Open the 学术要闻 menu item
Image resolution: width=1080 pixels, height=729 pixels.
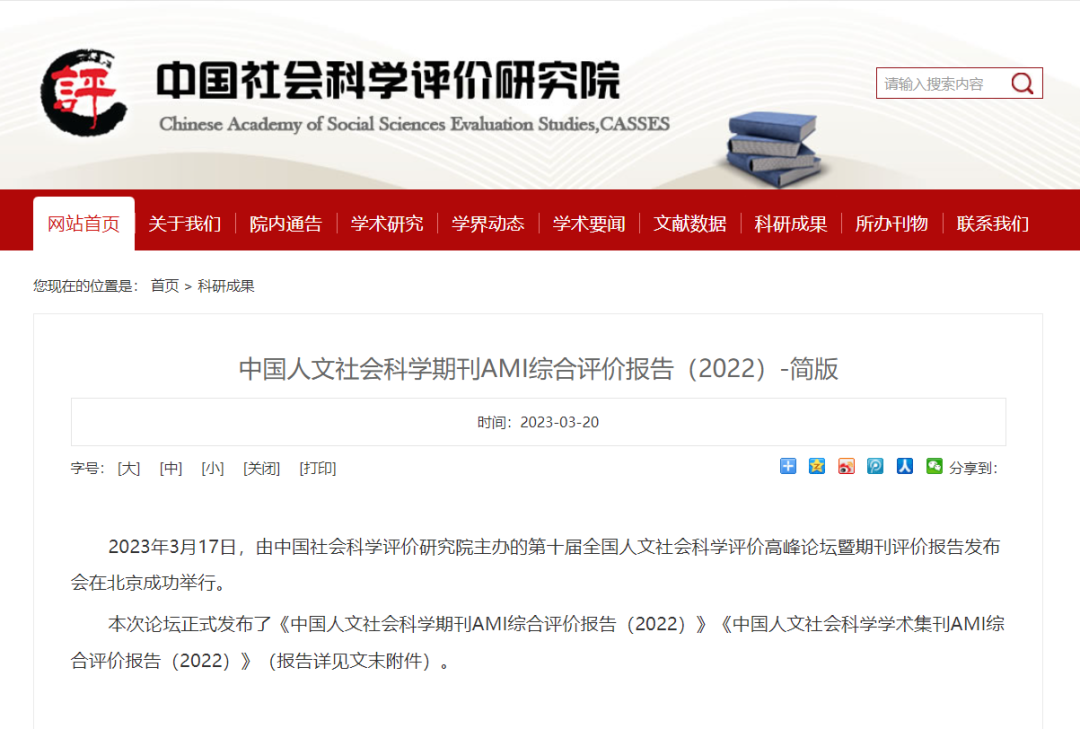click(589, 223)
